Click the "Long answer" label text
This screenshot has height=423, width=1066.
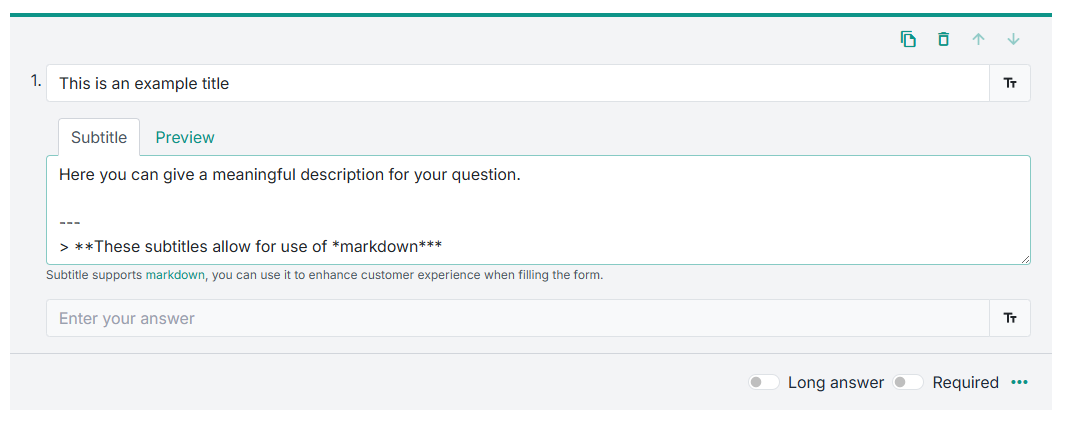[836, 382]
